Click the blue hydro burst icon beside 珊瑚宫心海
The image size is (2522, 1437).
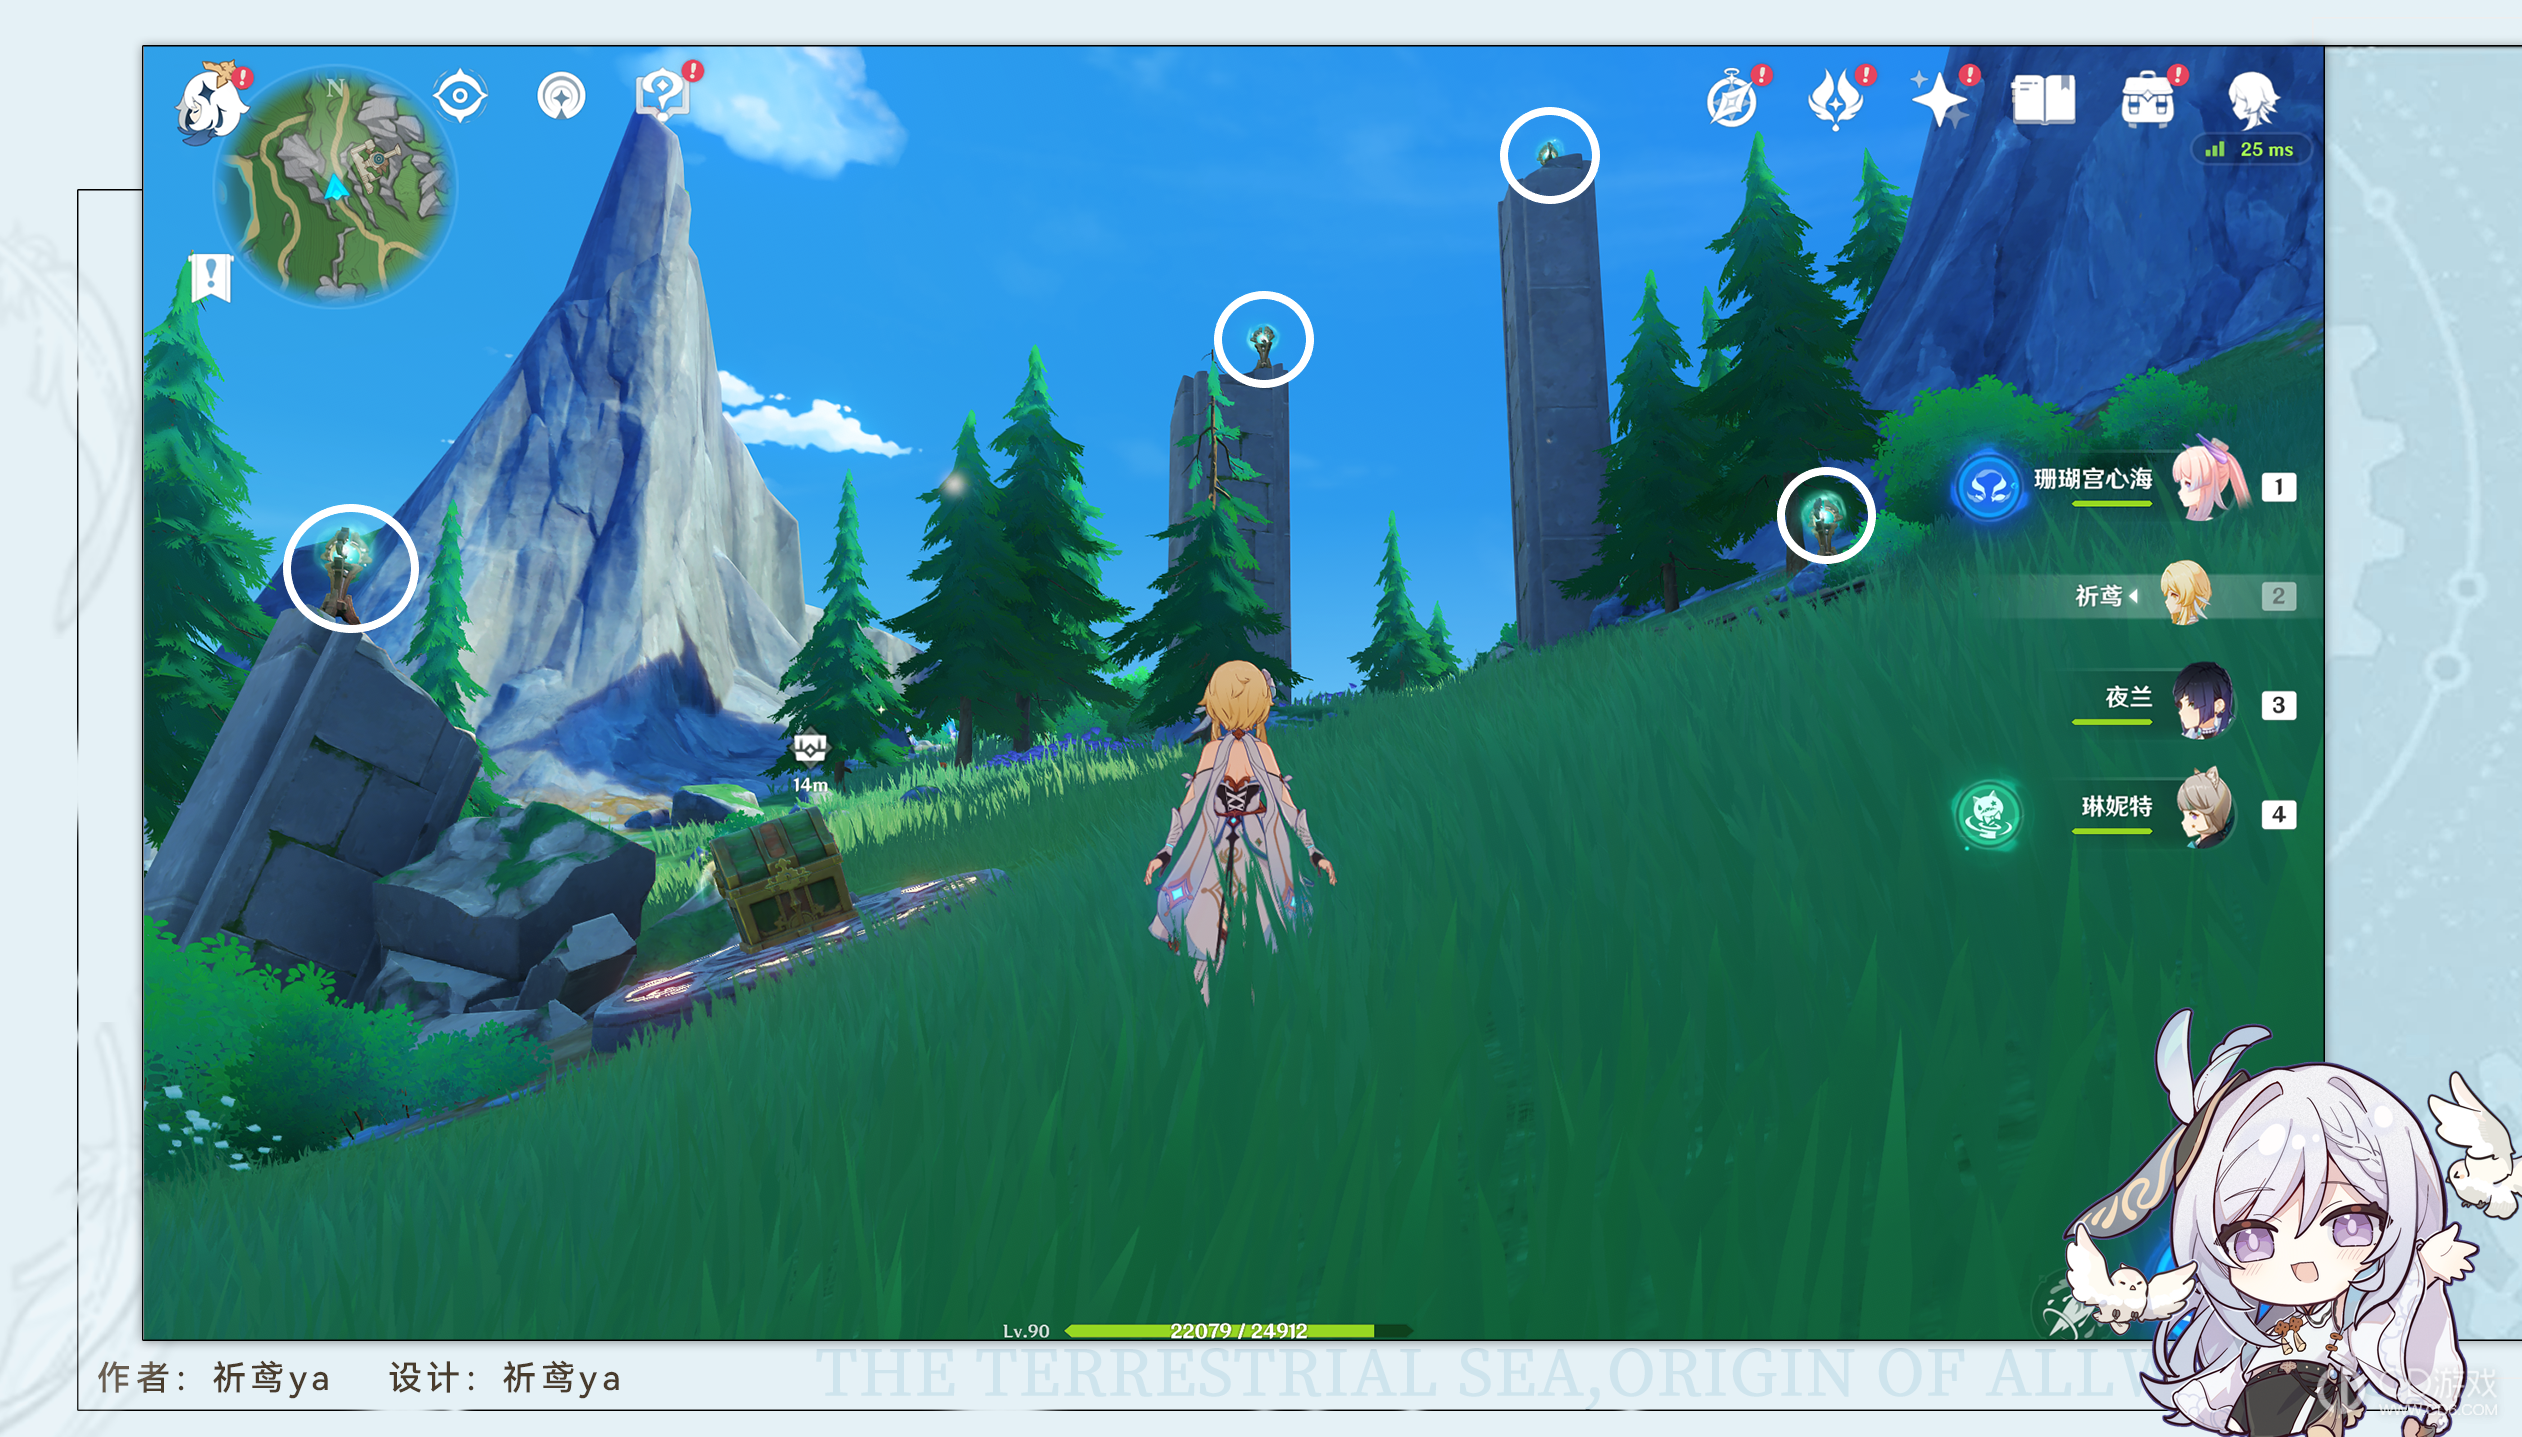click(x=1988, y=488)
